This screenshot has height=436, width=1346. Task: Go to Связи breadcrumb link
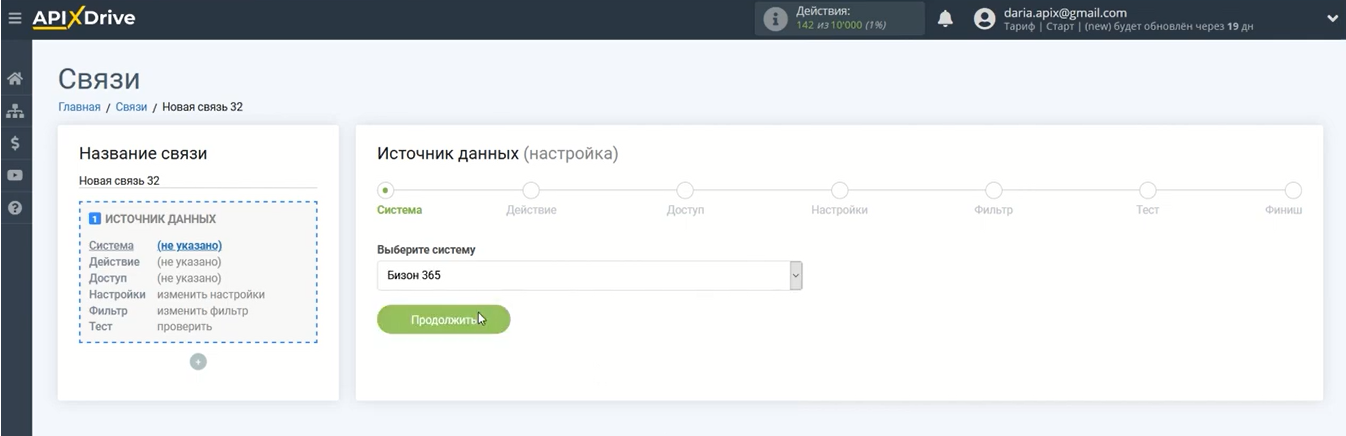[131, 107]
